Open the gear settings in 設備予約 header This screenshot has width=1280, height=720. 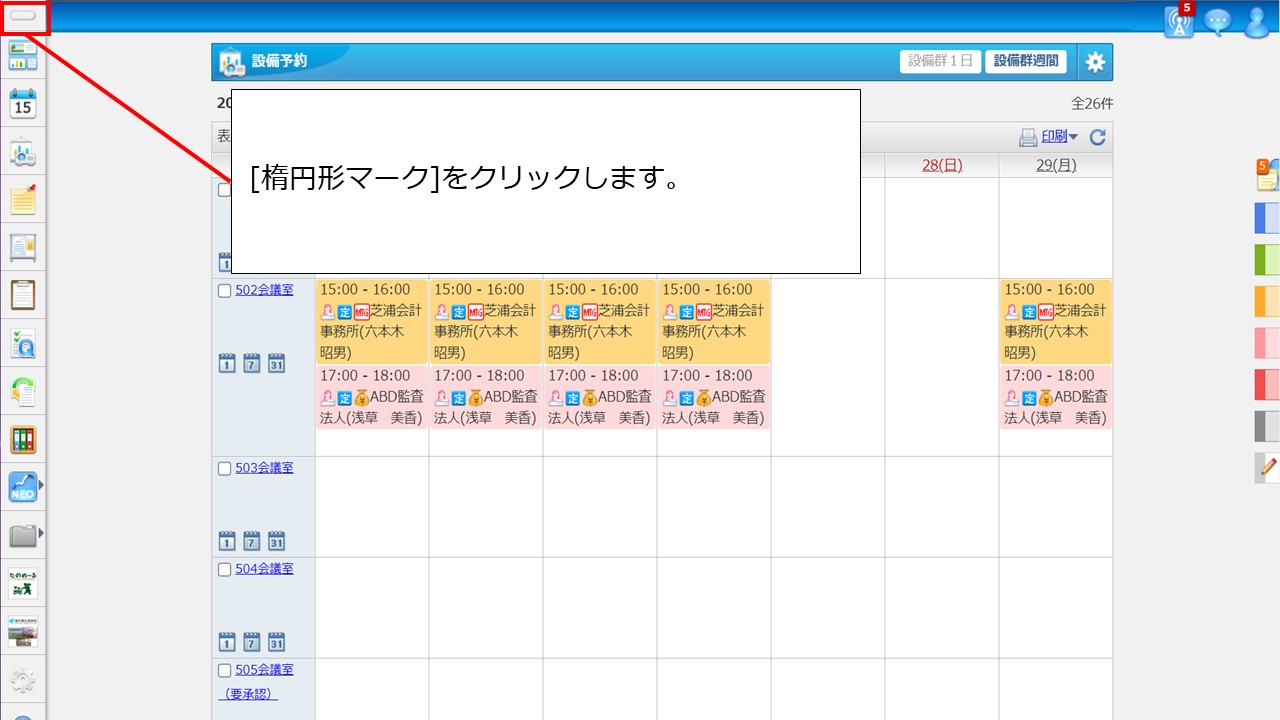click(x=1095, y=62)
